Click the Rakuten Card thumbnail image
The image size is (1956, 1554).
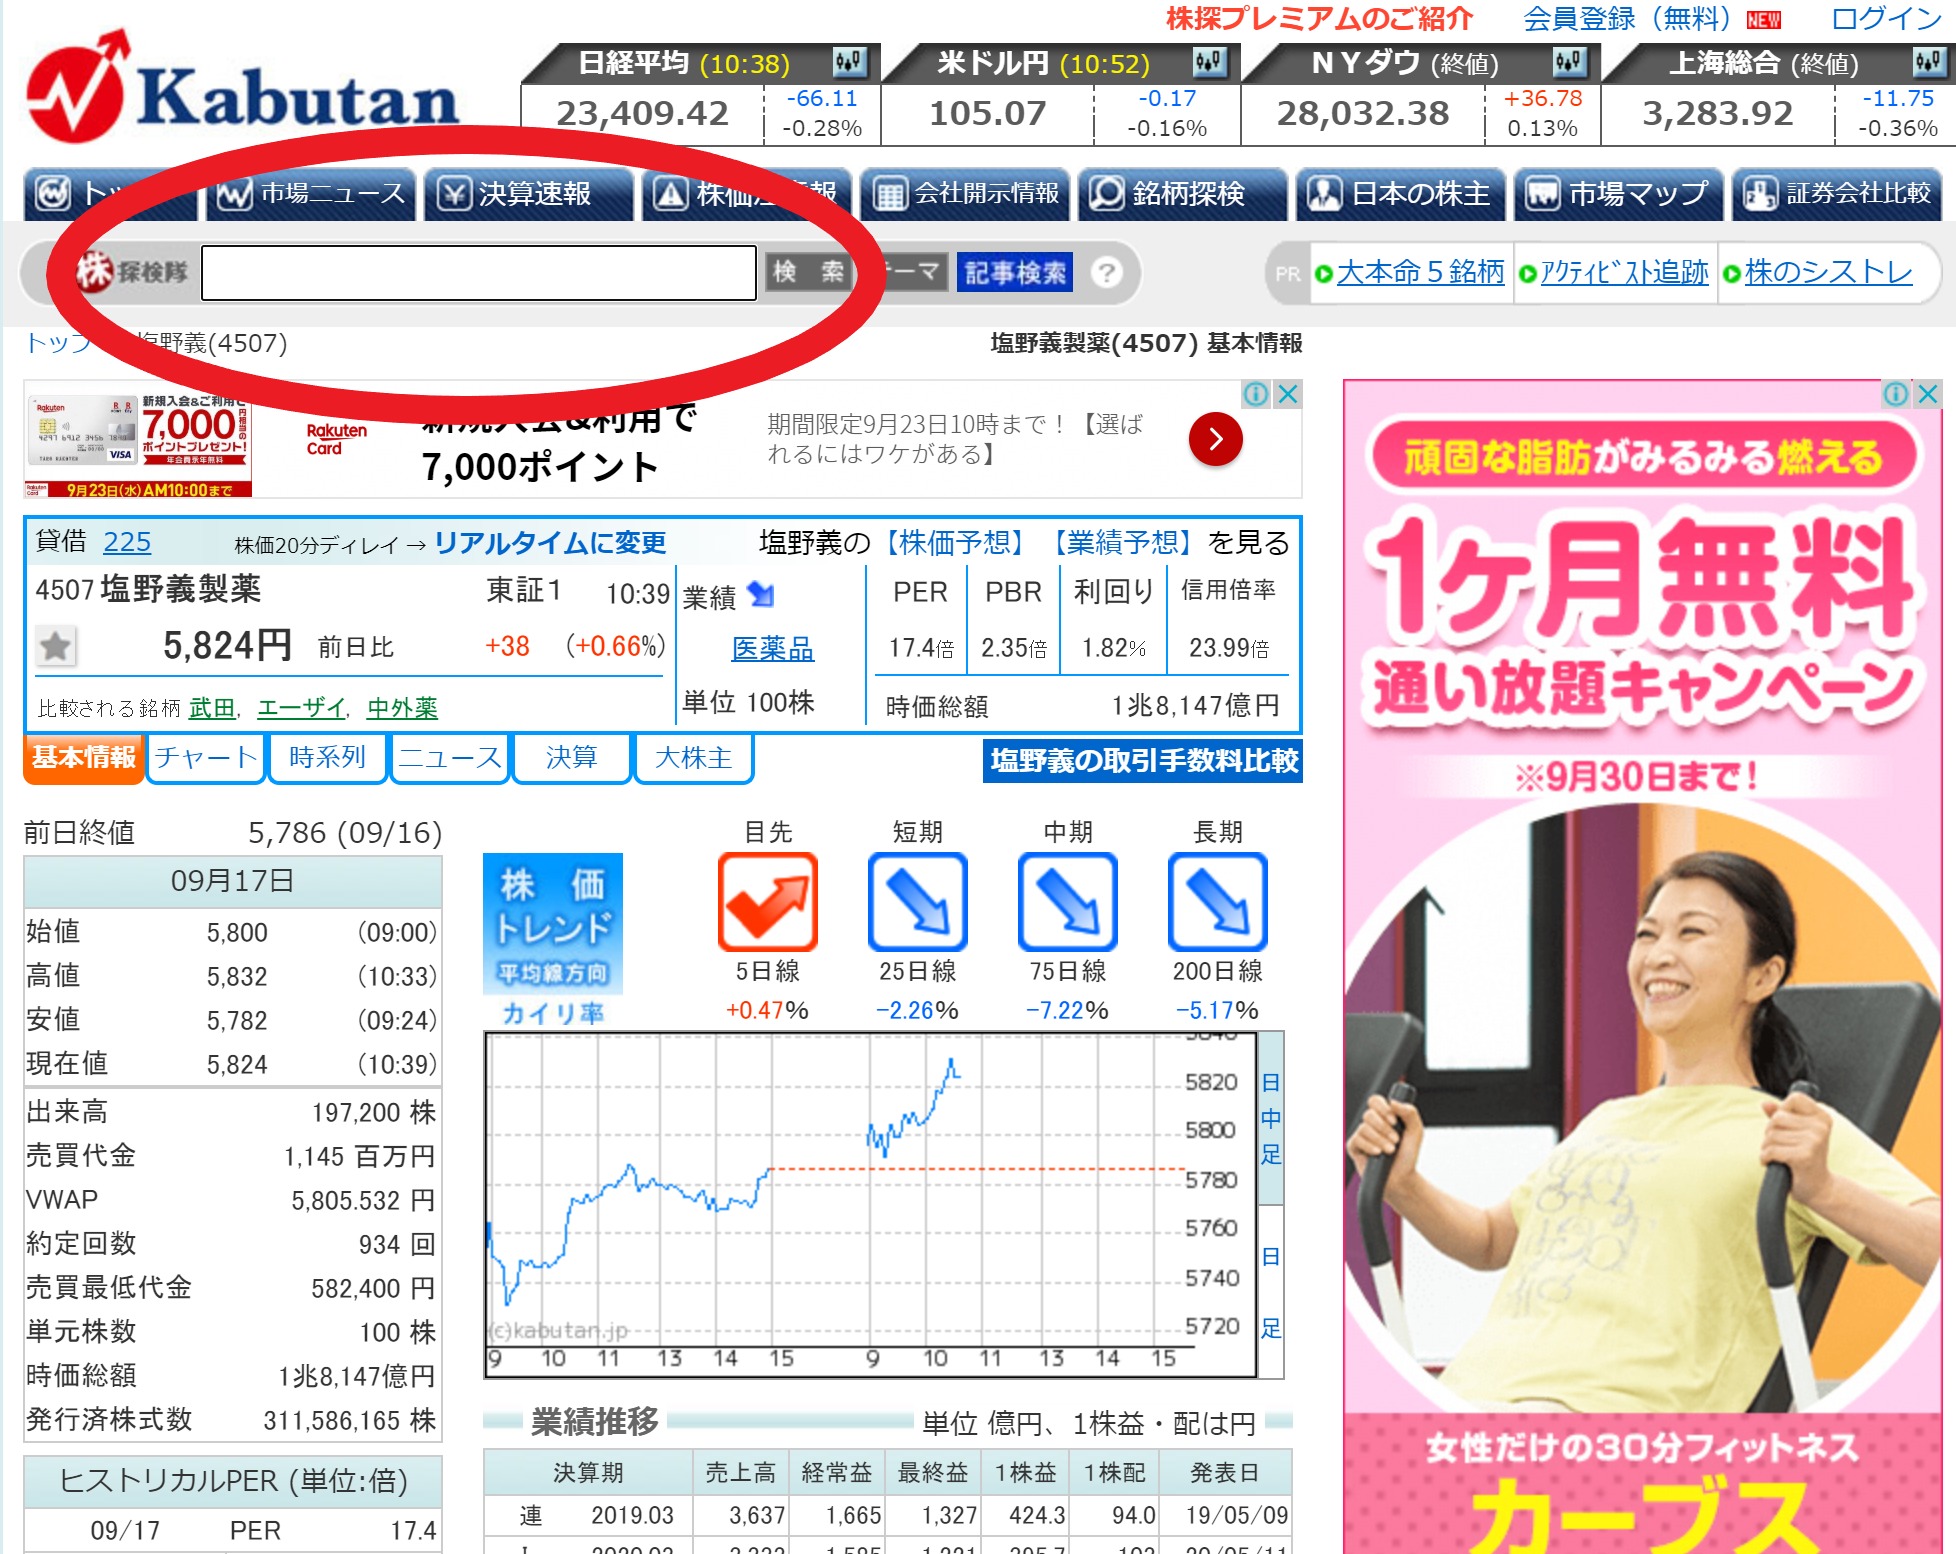138,444
